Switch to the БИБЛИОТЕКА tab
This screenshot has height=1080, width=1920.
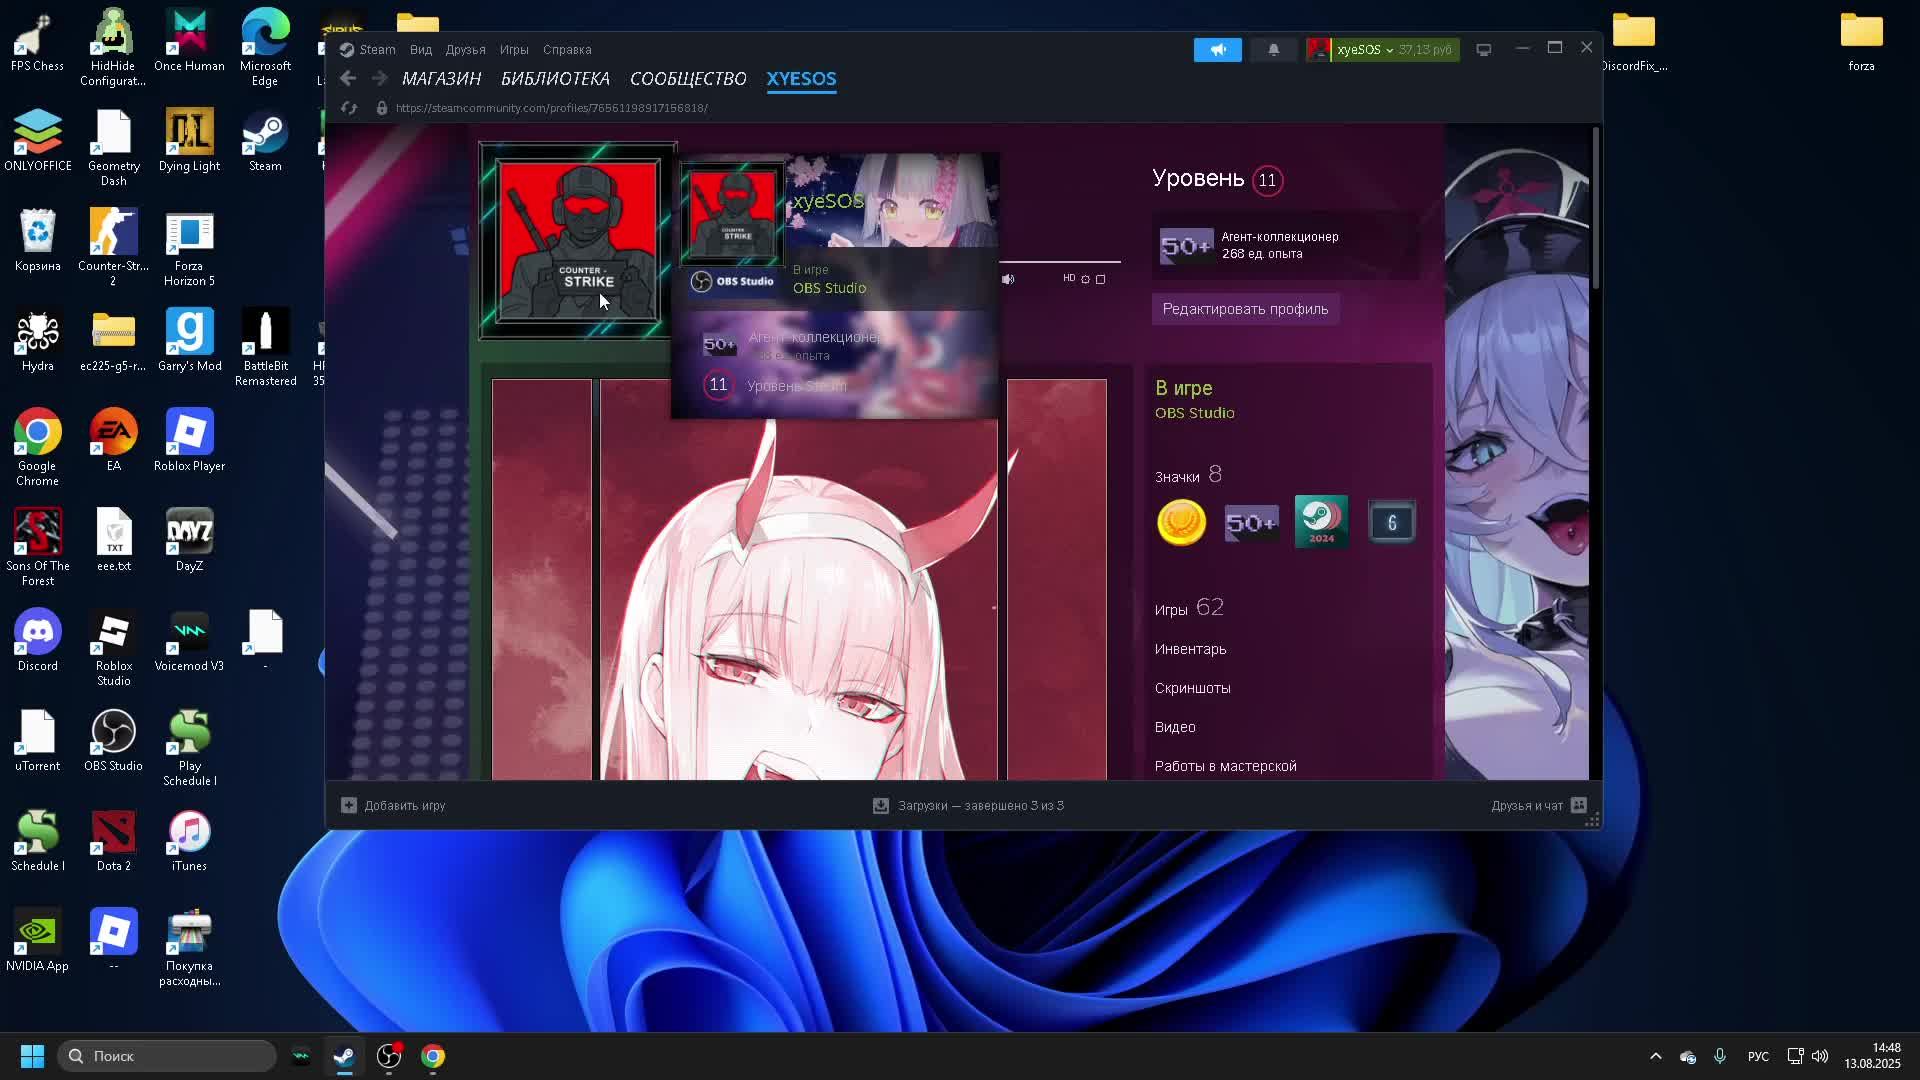pyautogui.click(x=555, y=78)
